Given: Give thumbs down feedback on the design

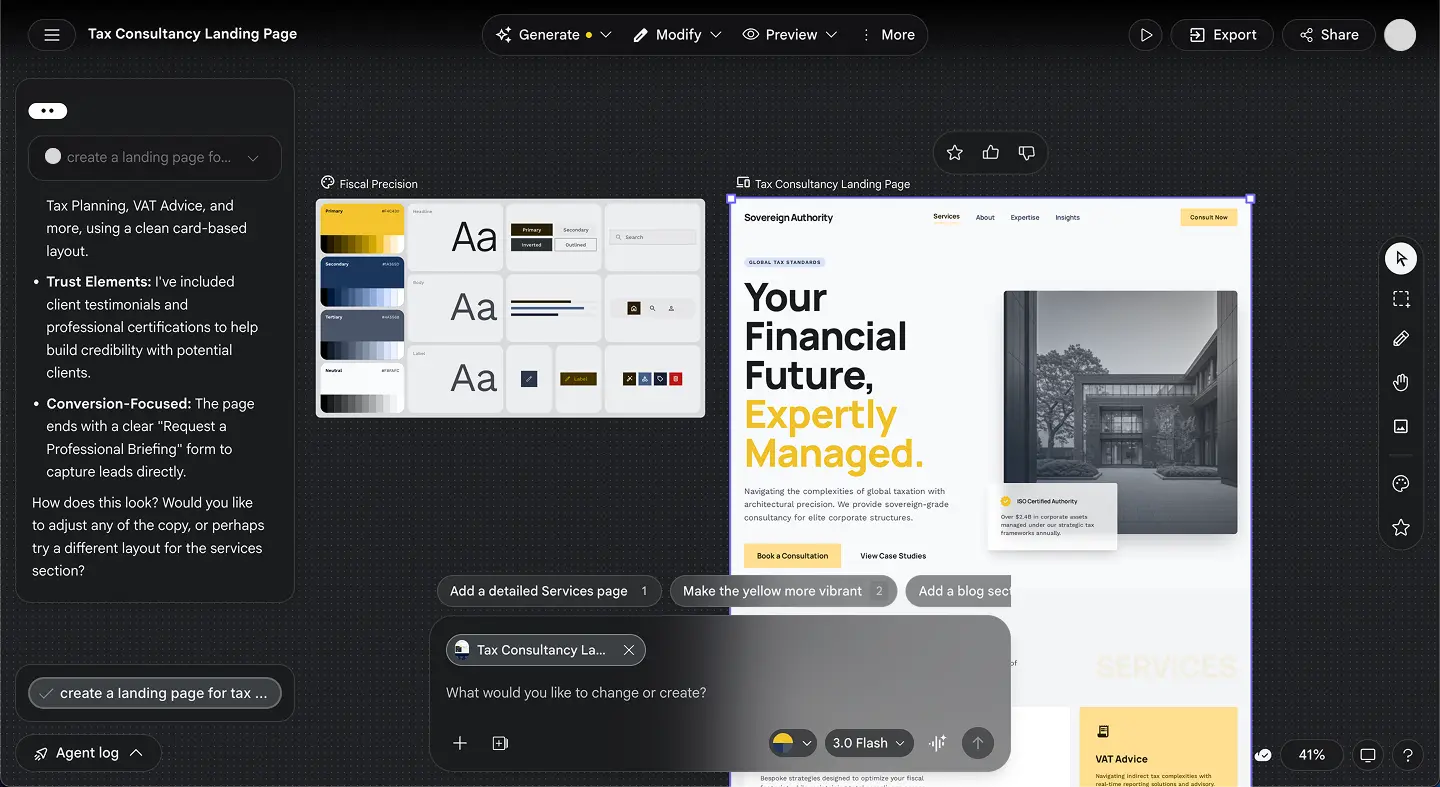Looking at the screenshot, I should tap(1026, 152).
